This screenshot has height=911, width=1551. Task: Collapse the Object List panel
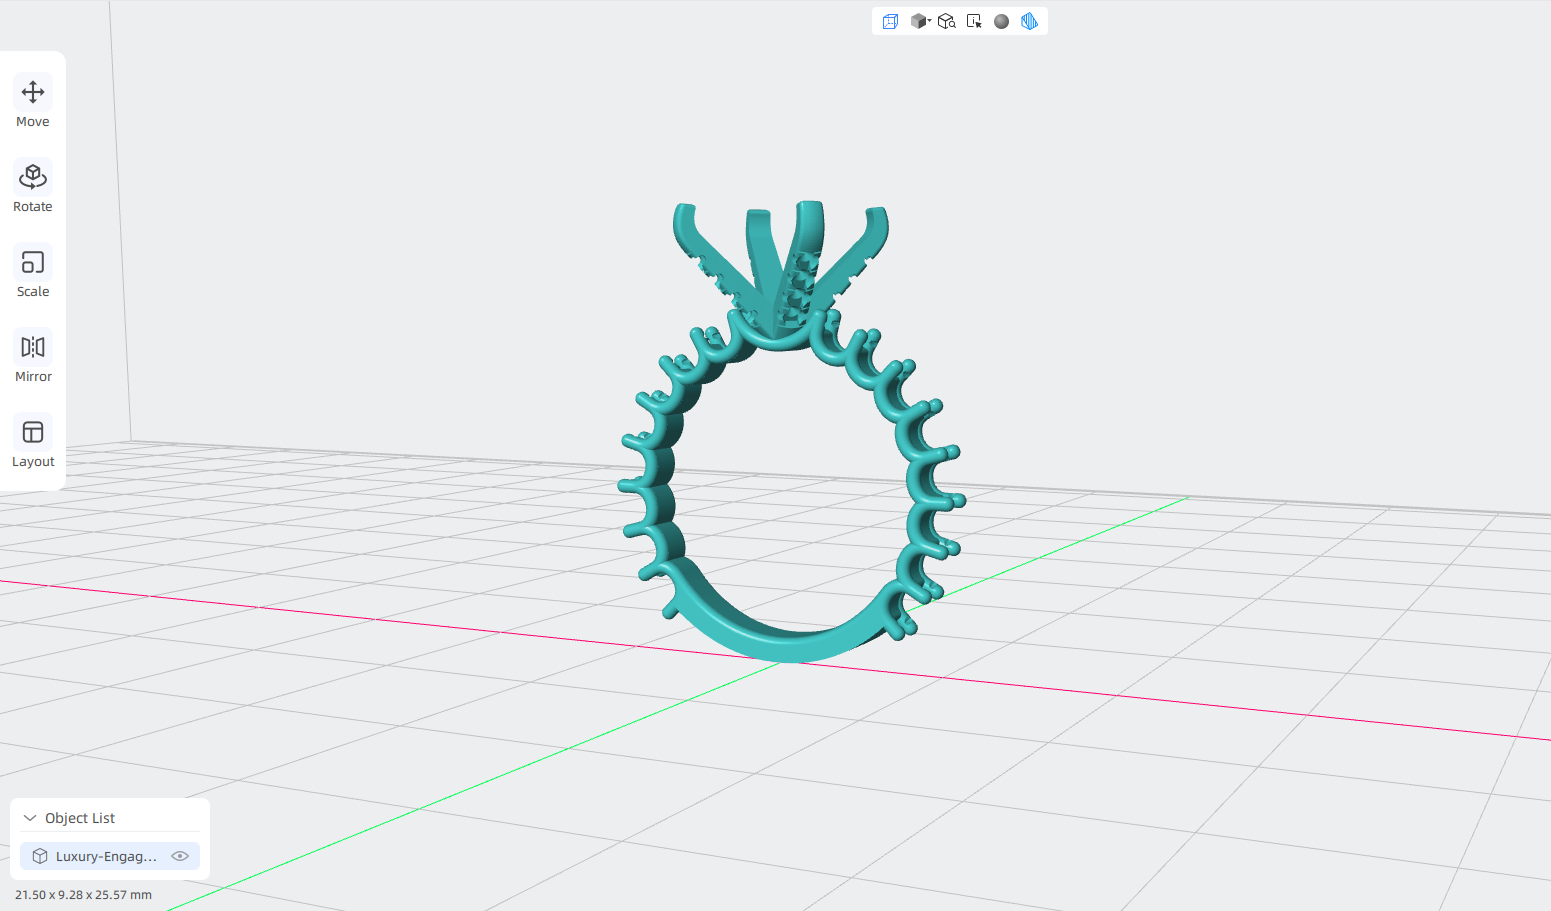pos(30,818)
